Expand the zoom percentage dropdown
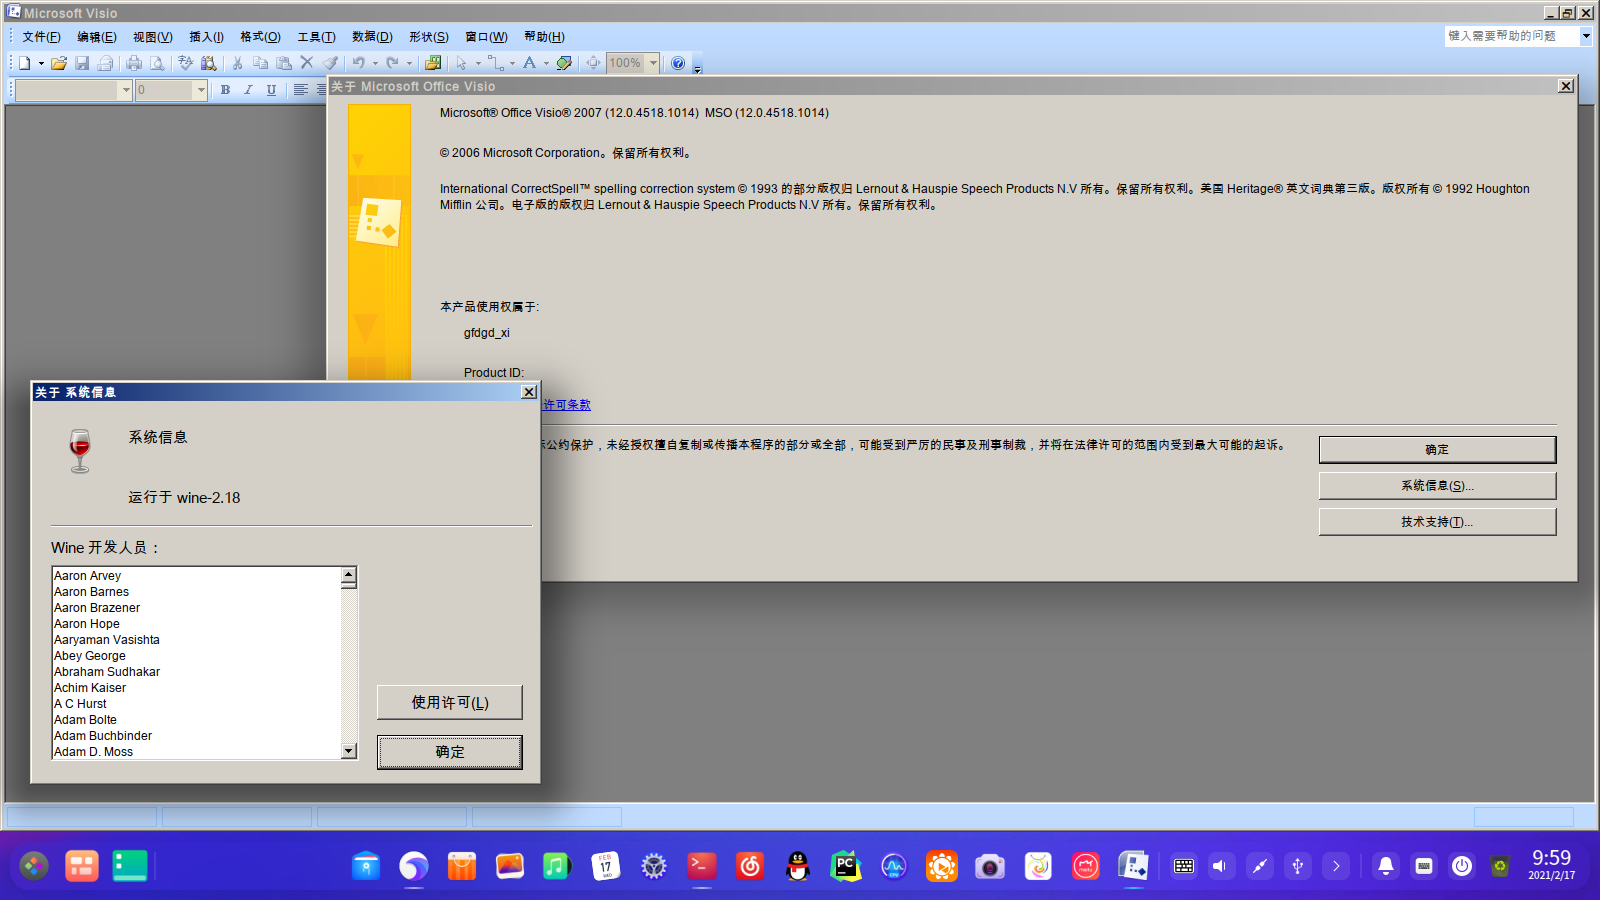The width and height of the screenshot is (1600, 900). pos(653,63)
